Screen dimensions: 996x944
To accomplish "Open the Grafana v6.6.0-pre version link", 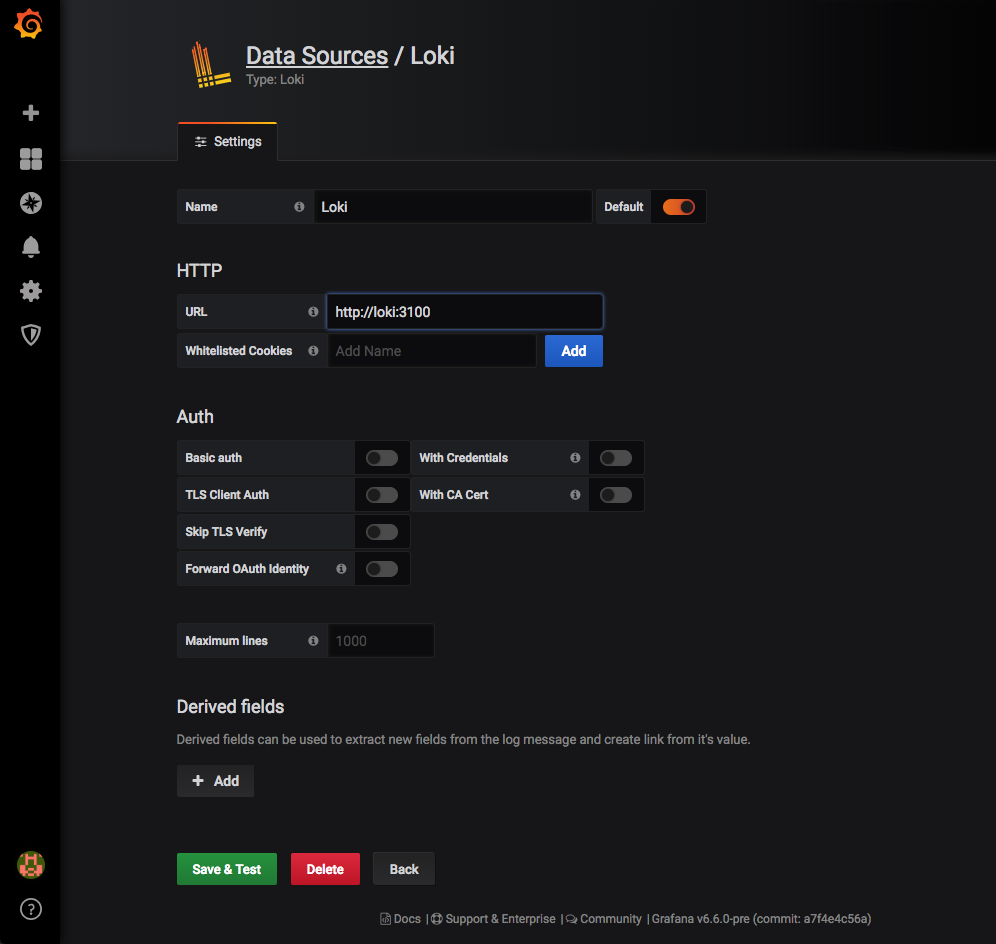I will pyautogui.click(x=761, y=919).
